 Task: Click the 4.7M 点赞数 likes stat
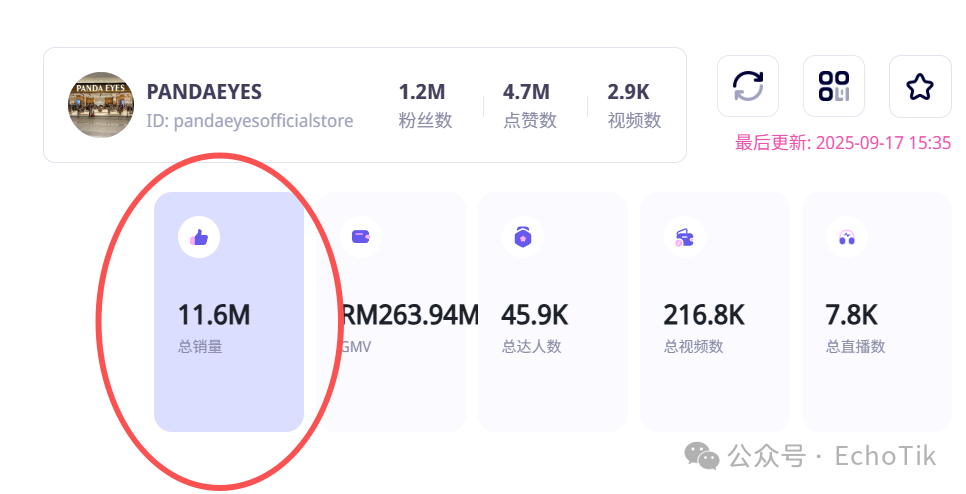(x=530, y=105)
